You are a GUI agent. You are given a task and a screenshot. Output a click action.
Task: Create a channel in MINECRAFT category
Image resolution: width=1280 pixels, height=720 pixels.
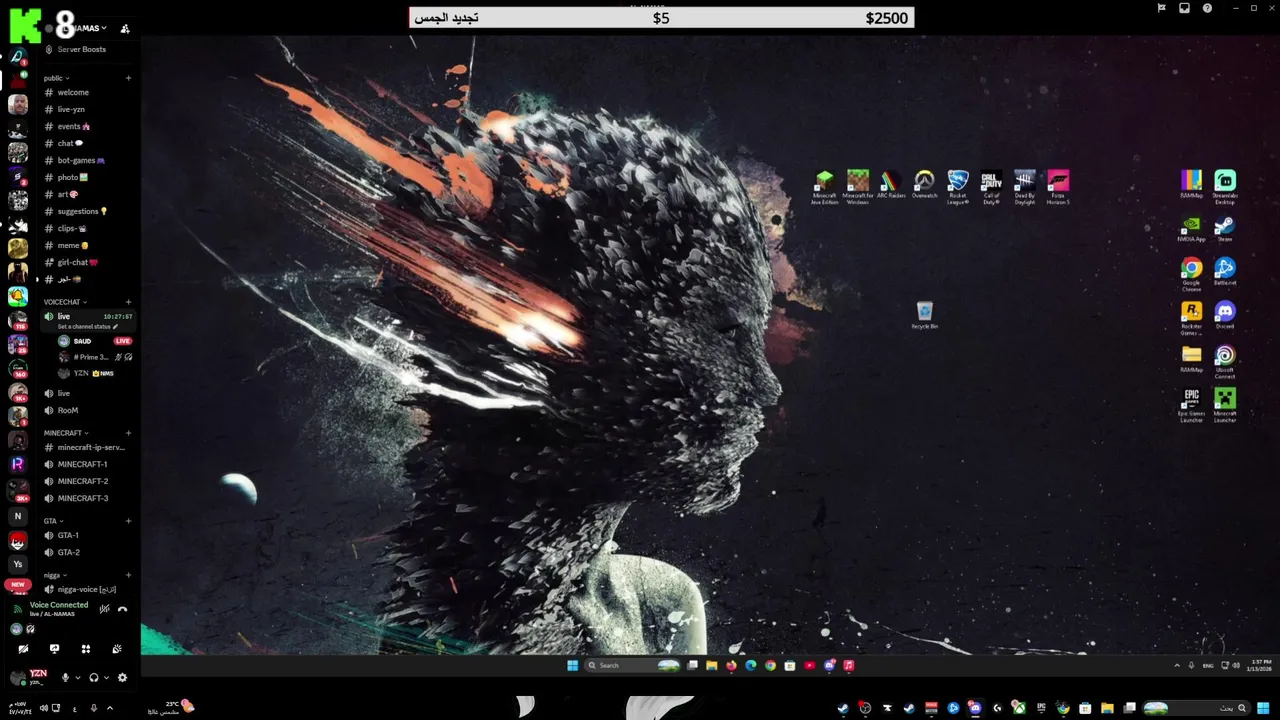128,433
